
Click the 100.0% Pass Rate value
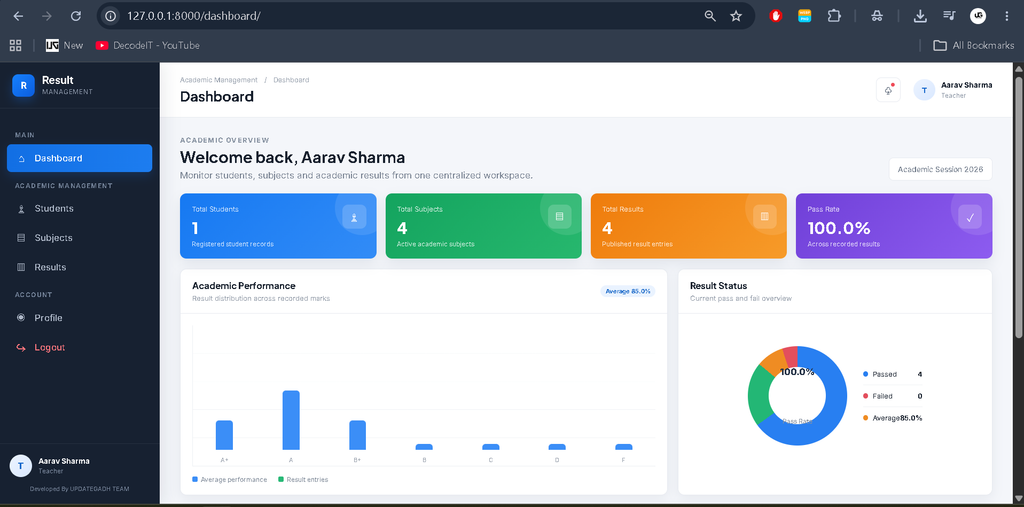pos(839,228)
